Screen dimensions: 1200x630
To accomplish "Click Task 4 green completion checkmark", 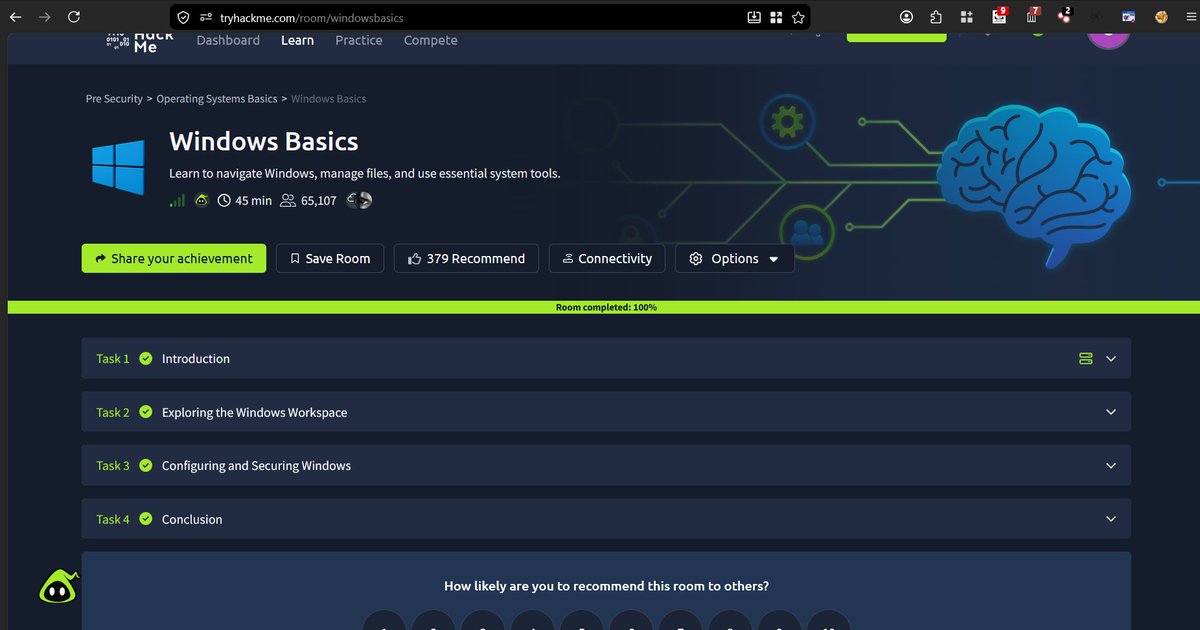I will 146,520.
